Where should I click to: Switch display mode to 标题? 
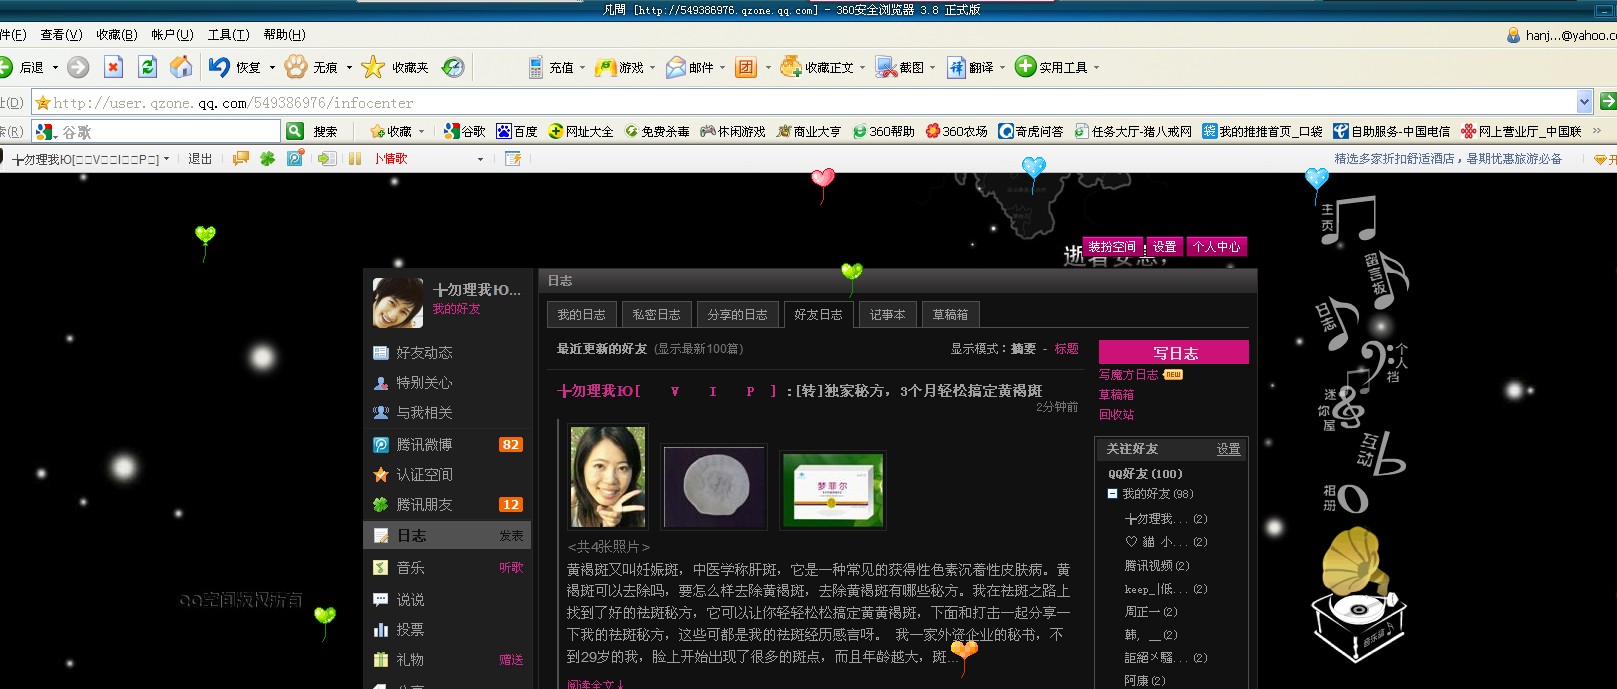click(x=1066, y=349)
